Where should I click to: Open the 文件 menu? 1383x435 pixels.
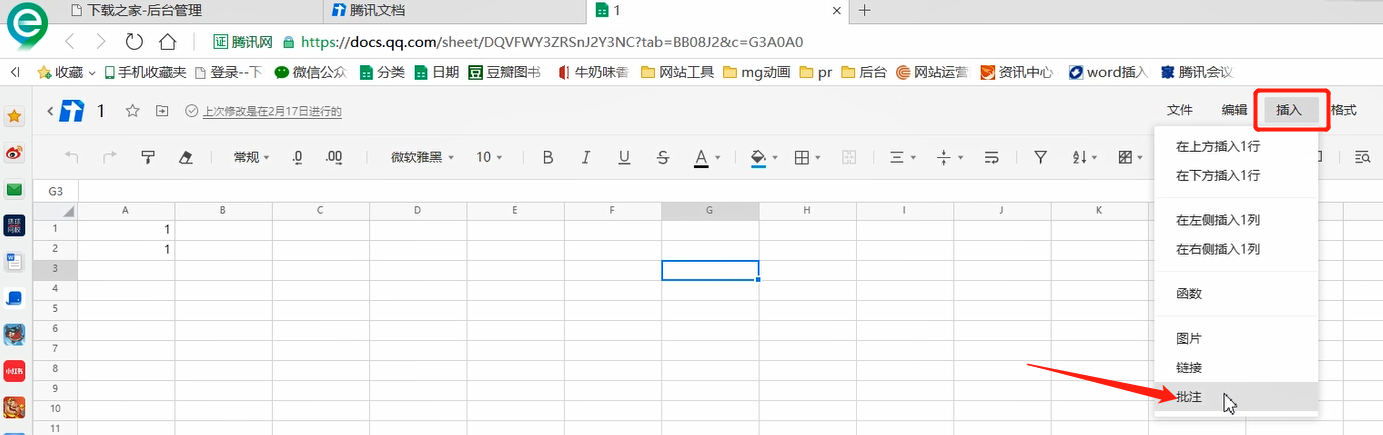[1180, 111]
